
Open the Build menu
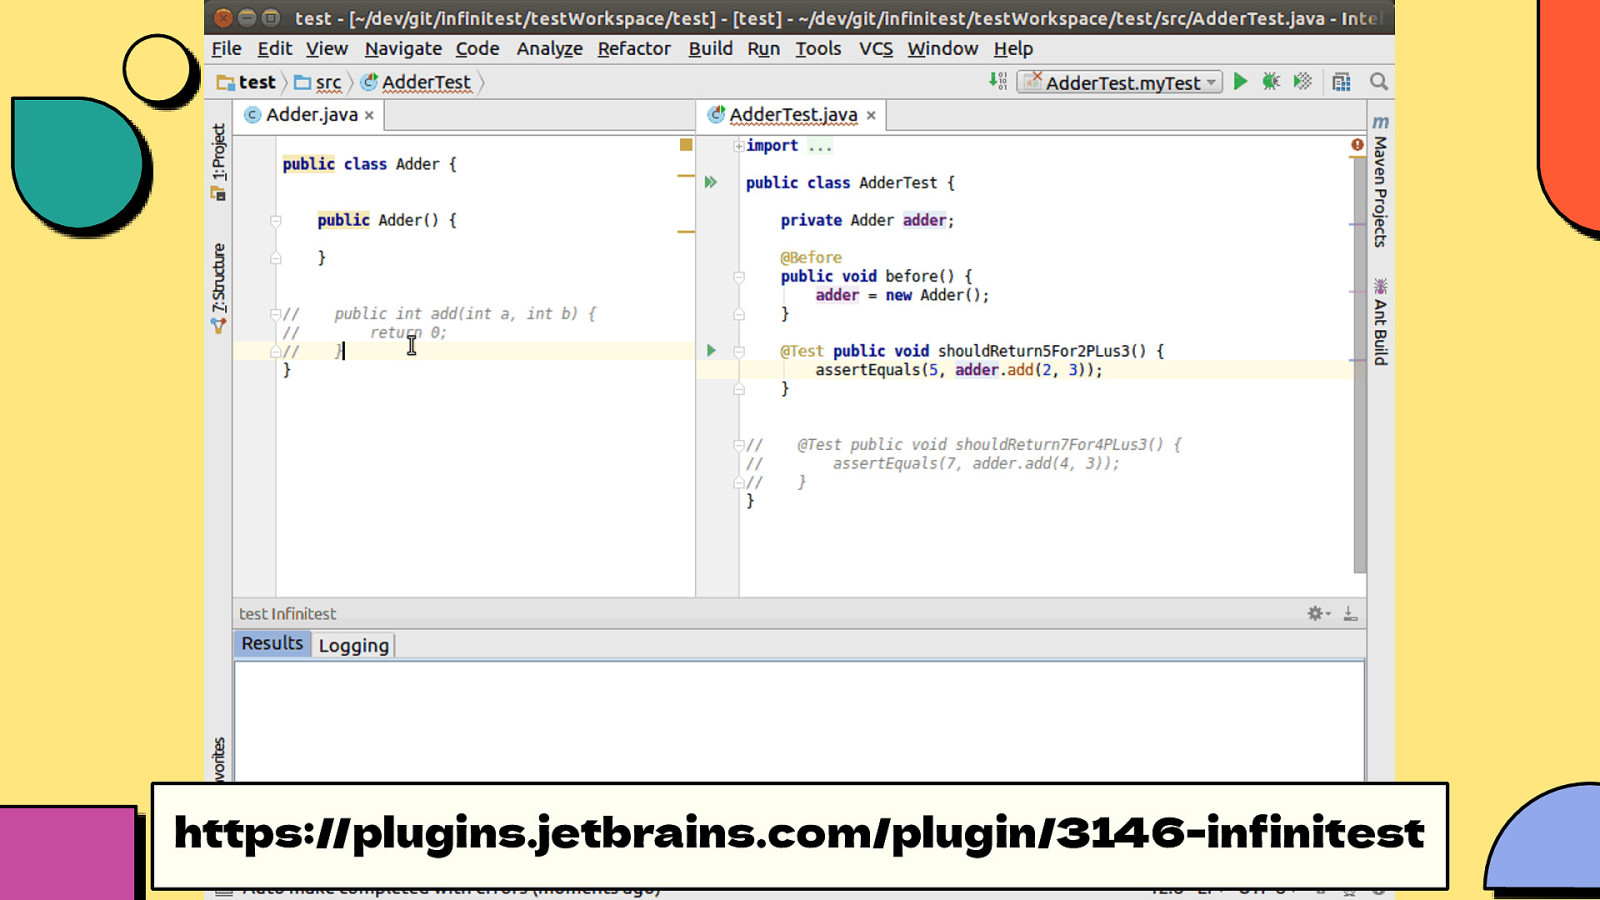[x=710, y=48]
